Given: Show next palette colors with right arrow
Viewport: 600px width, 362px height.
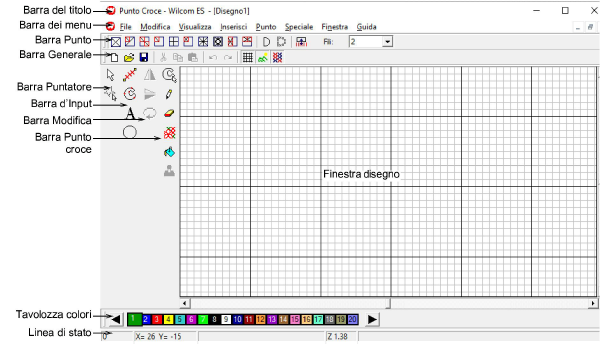Looking at the screenshot, I should pyautogui.click(x=372, y=320).
